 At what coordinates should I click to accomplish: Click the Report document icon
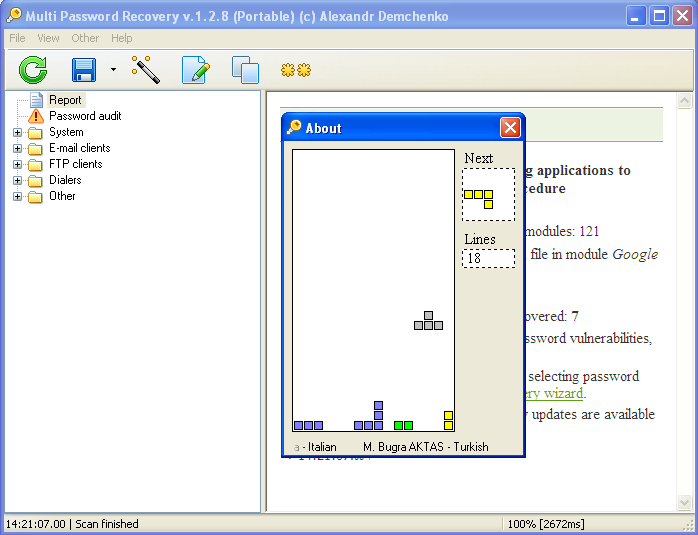(x=37, y=100)
